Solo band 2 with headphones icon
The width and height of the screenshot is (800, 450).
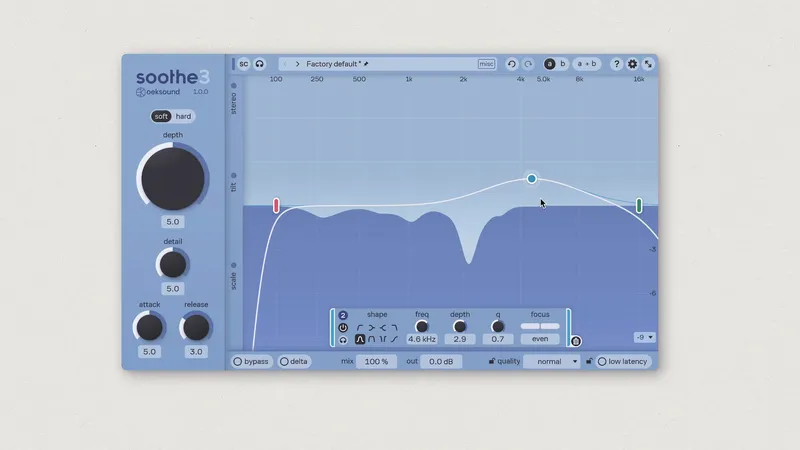pos(343,340)
